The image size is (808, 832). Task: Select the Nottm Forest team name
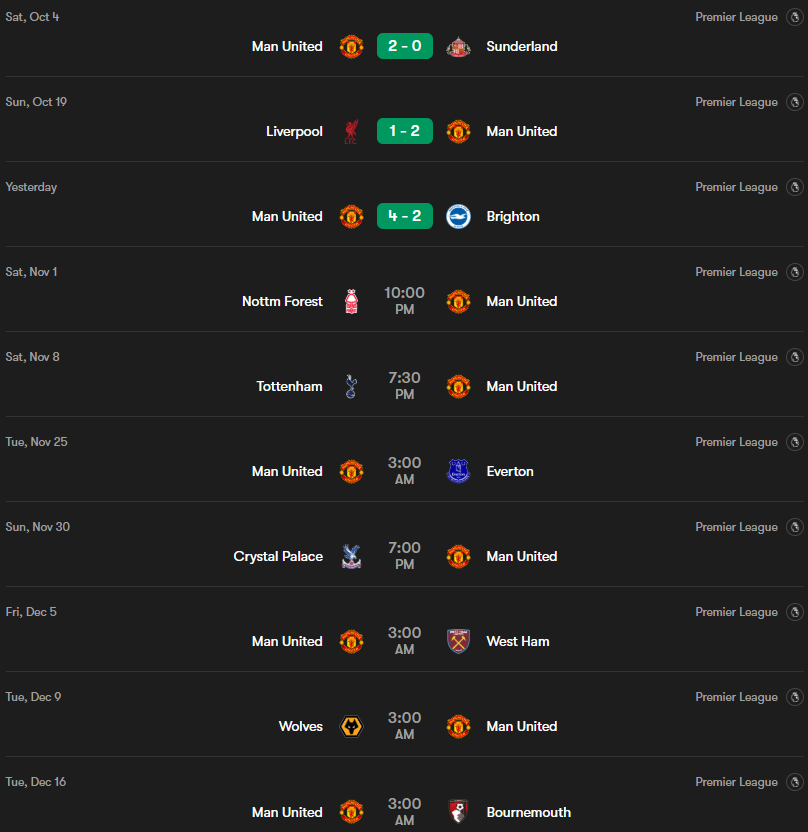(x=282, y=302)
